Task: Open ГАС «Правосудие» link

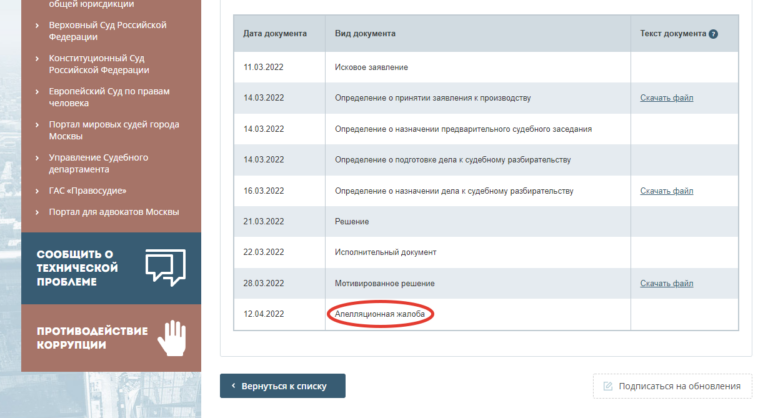Action: tap(87, 191)
